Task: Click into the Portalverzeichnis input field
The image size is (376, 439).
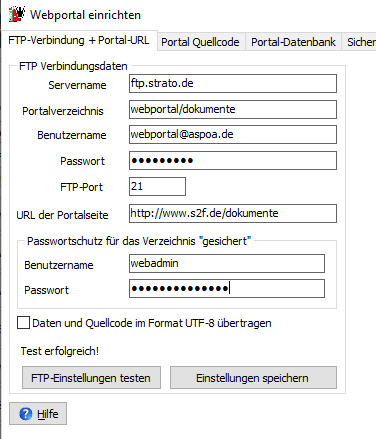Action: coord(233,109)
